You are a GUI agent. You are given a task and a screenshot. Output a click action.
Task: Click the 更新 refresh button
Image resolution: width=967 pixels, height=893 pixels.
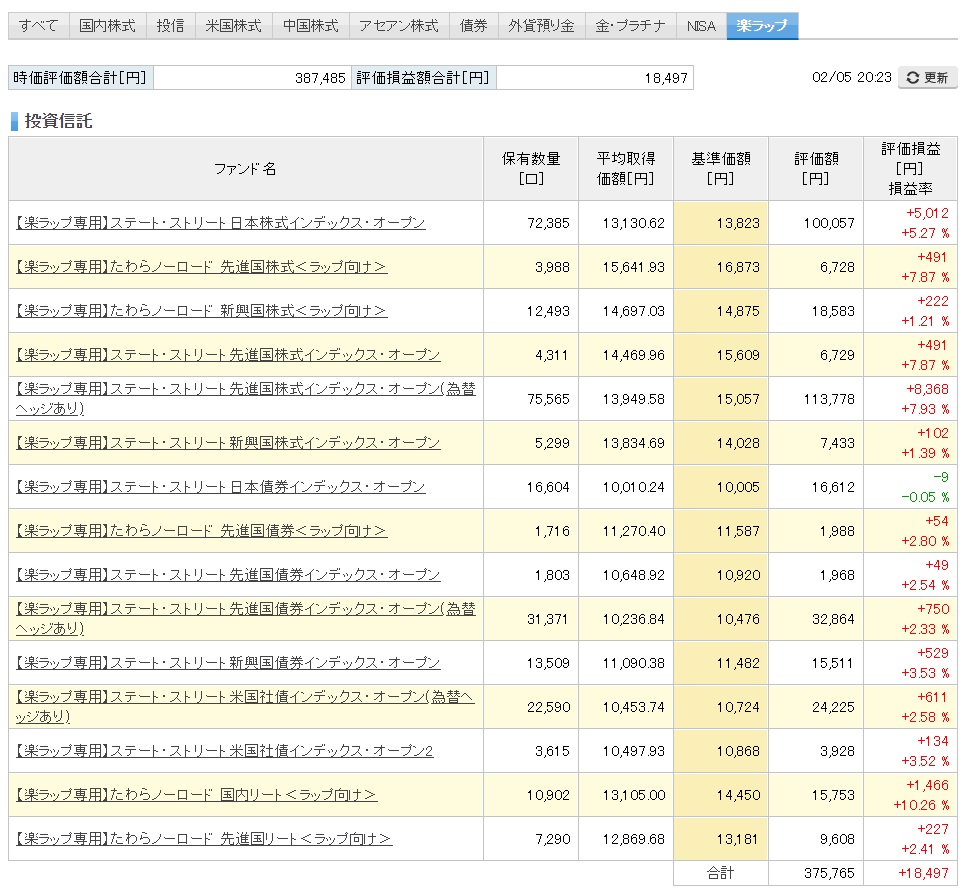tap(928, 78)
